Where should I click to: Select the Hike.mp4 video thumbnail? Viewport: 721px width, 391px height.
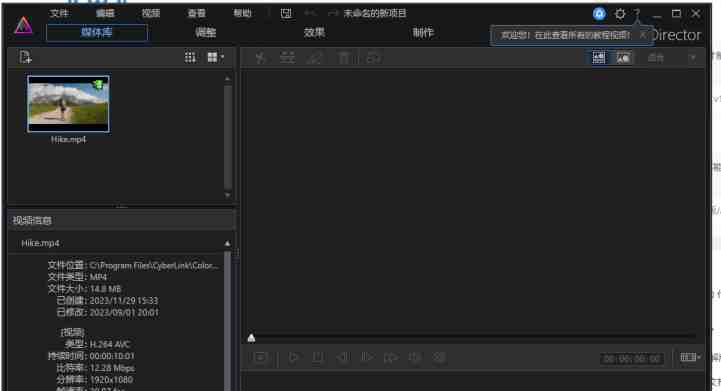tap(69, 104)
